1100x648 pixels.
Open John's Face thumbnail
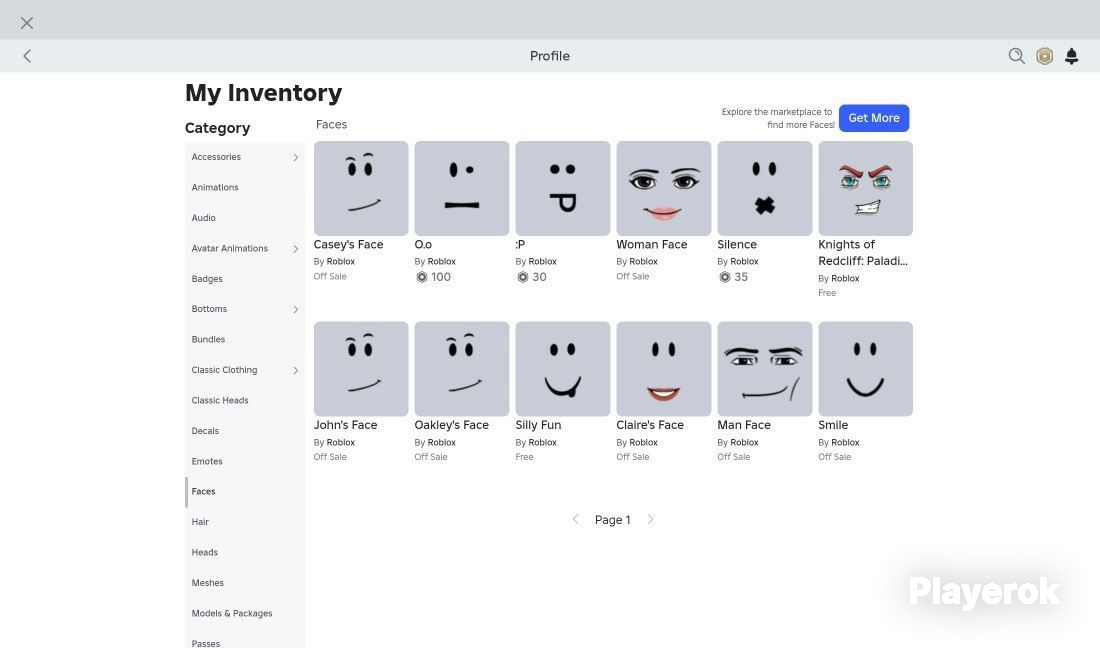click(x=361, y=369)
